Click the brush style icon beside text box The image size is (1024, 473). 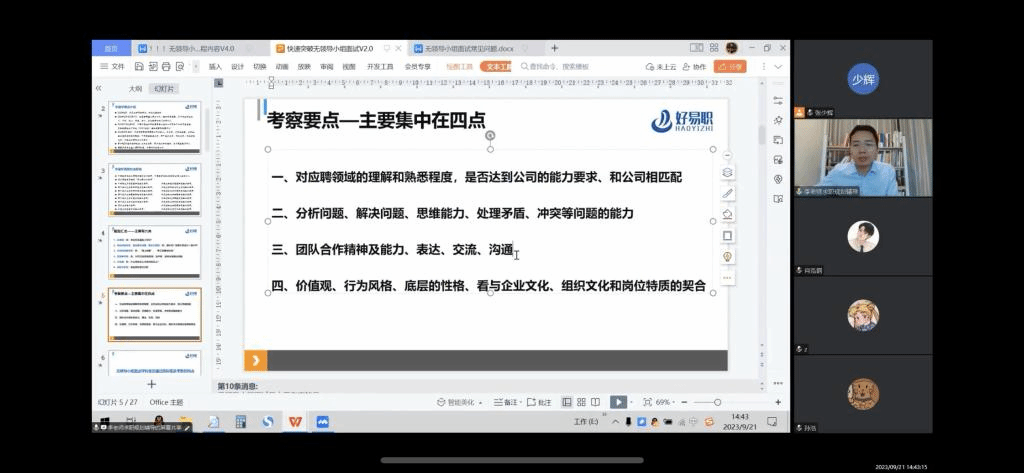click(727, 193)
